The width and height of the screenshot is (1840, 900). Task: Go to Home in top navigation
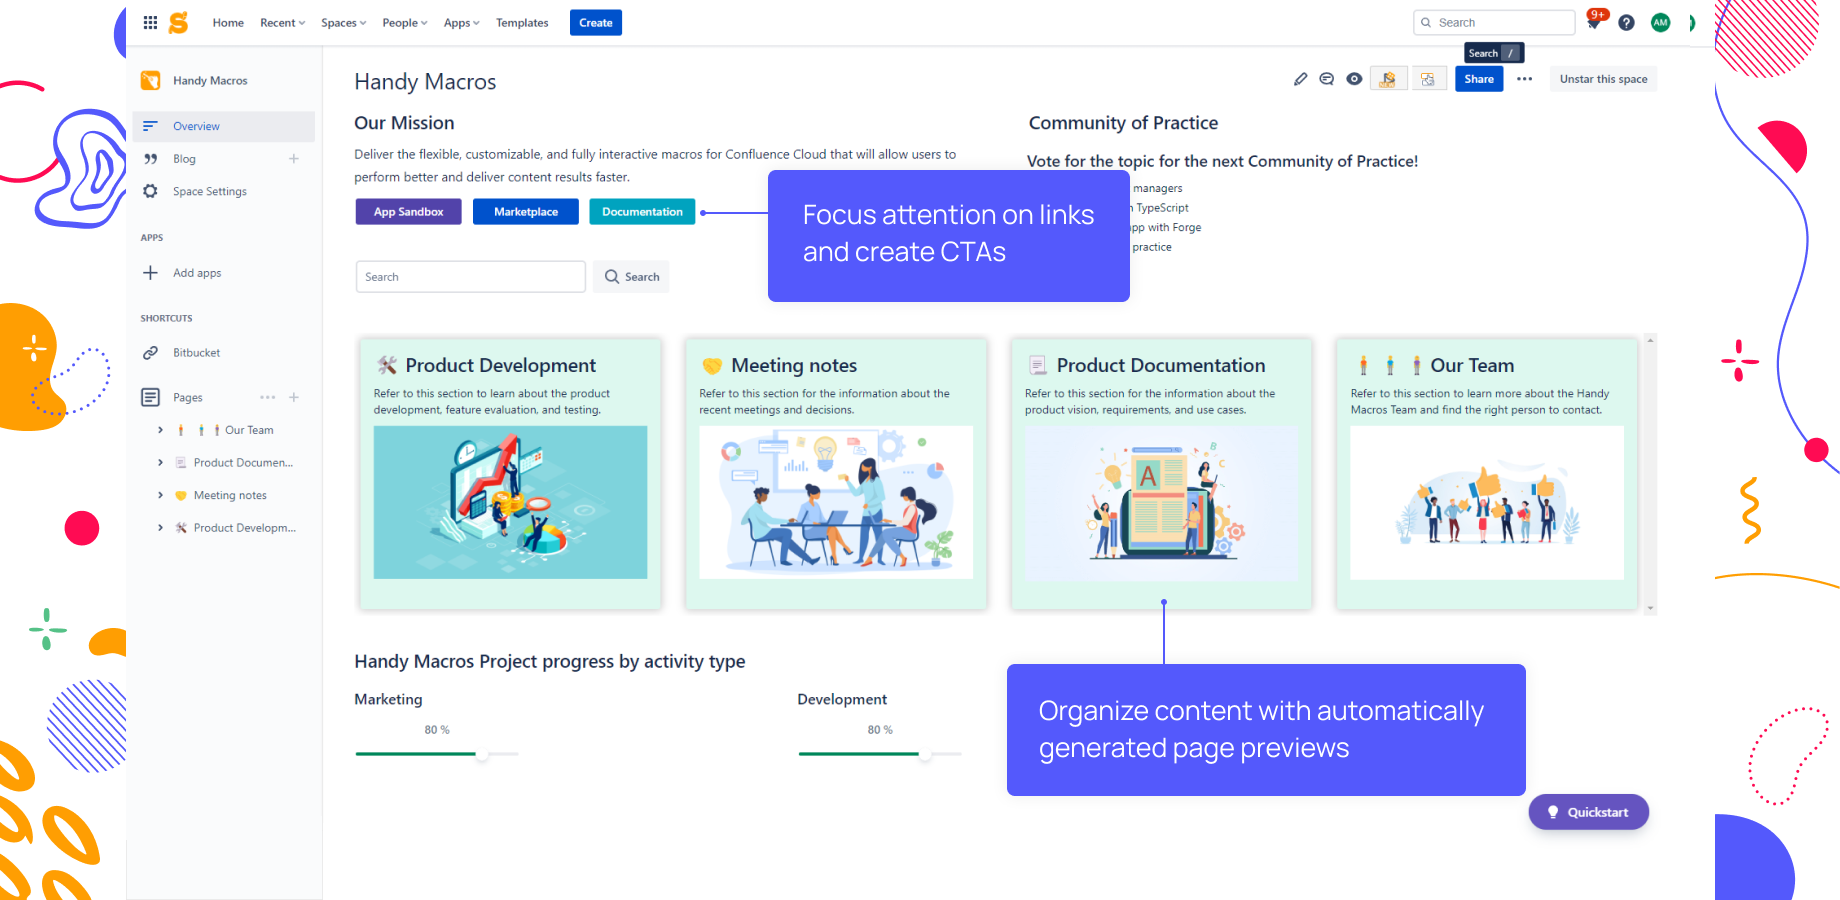click(228, 23)
